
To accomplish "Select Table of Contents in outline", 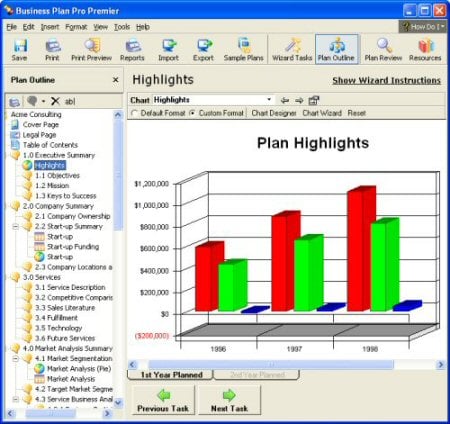I will click(50, 145).
